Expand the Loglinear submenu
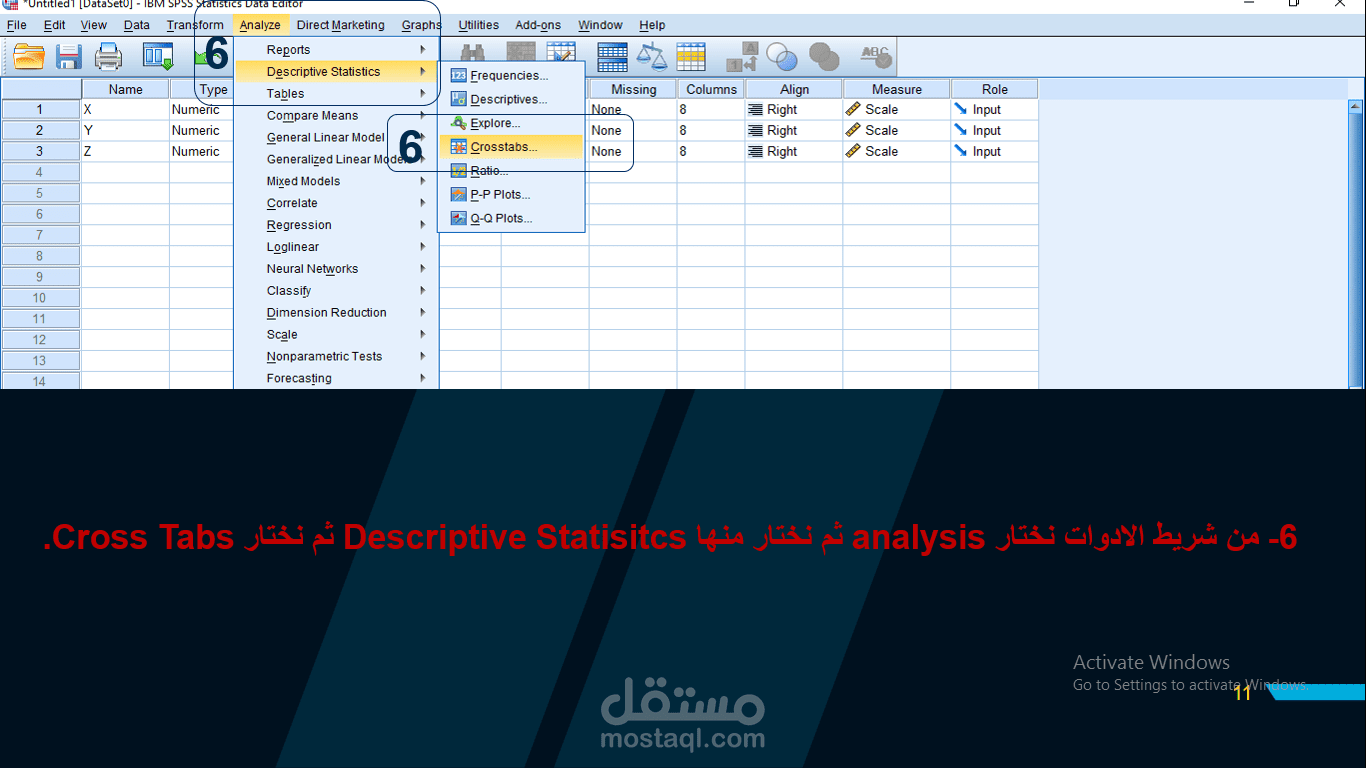Screen dimensions: 1366x768 pyautogui.click(x=336, y=248)
